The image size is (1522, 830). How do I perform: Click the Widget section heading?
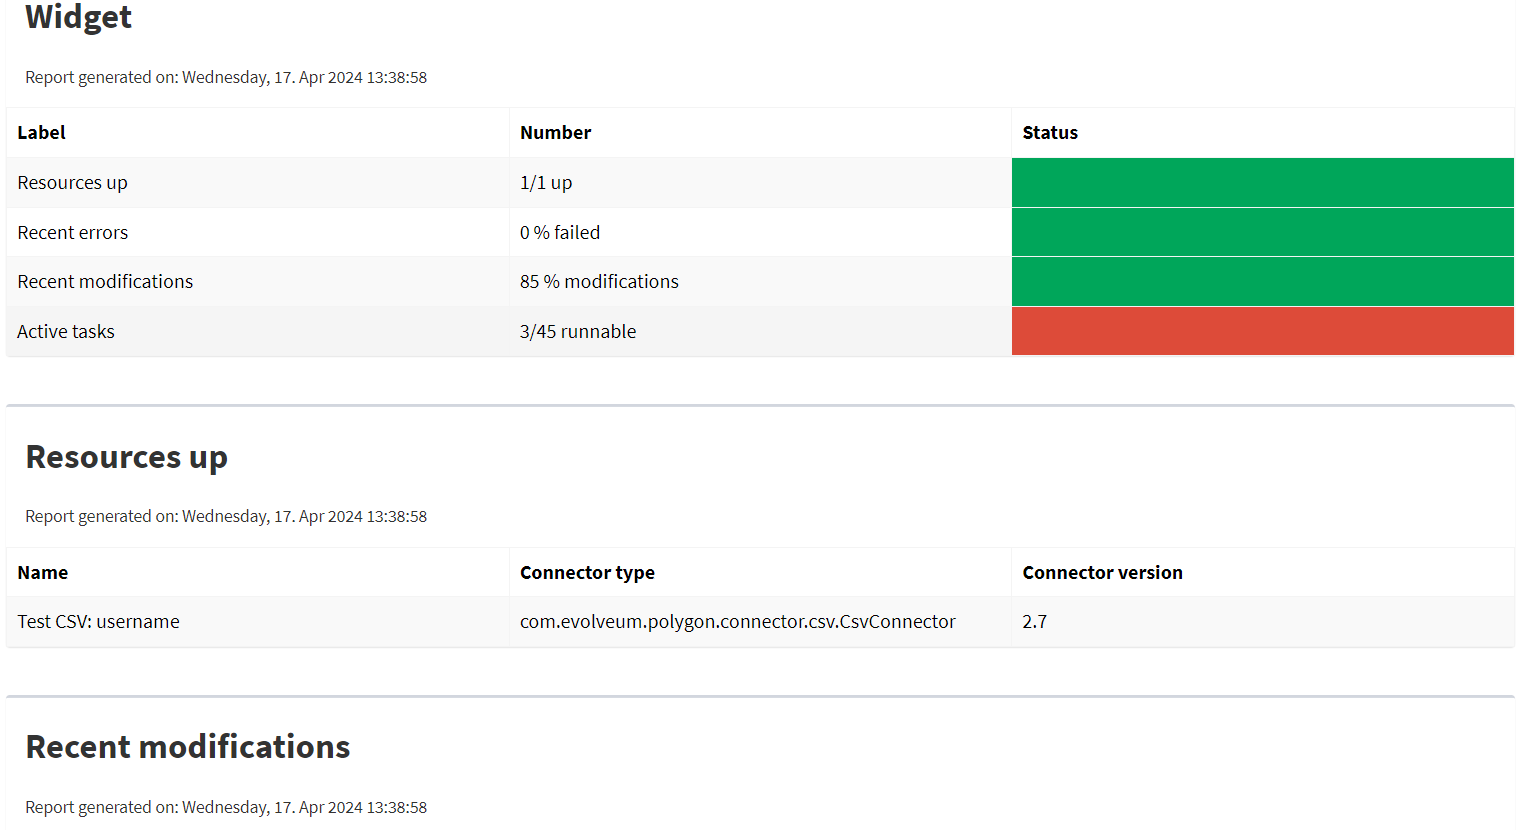78,17
